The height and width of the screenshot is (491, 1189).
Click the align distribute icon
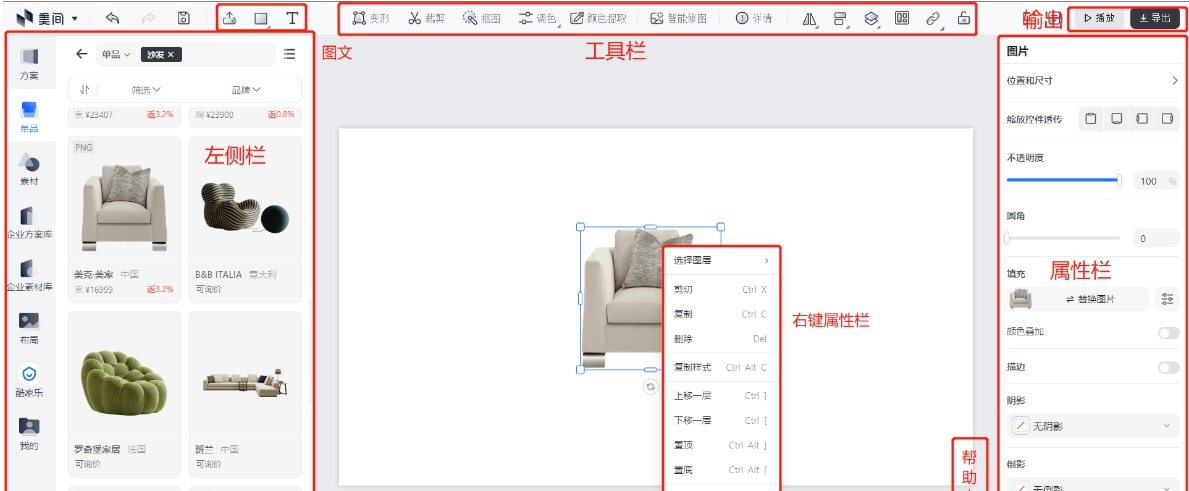click(x=839, y=19)
